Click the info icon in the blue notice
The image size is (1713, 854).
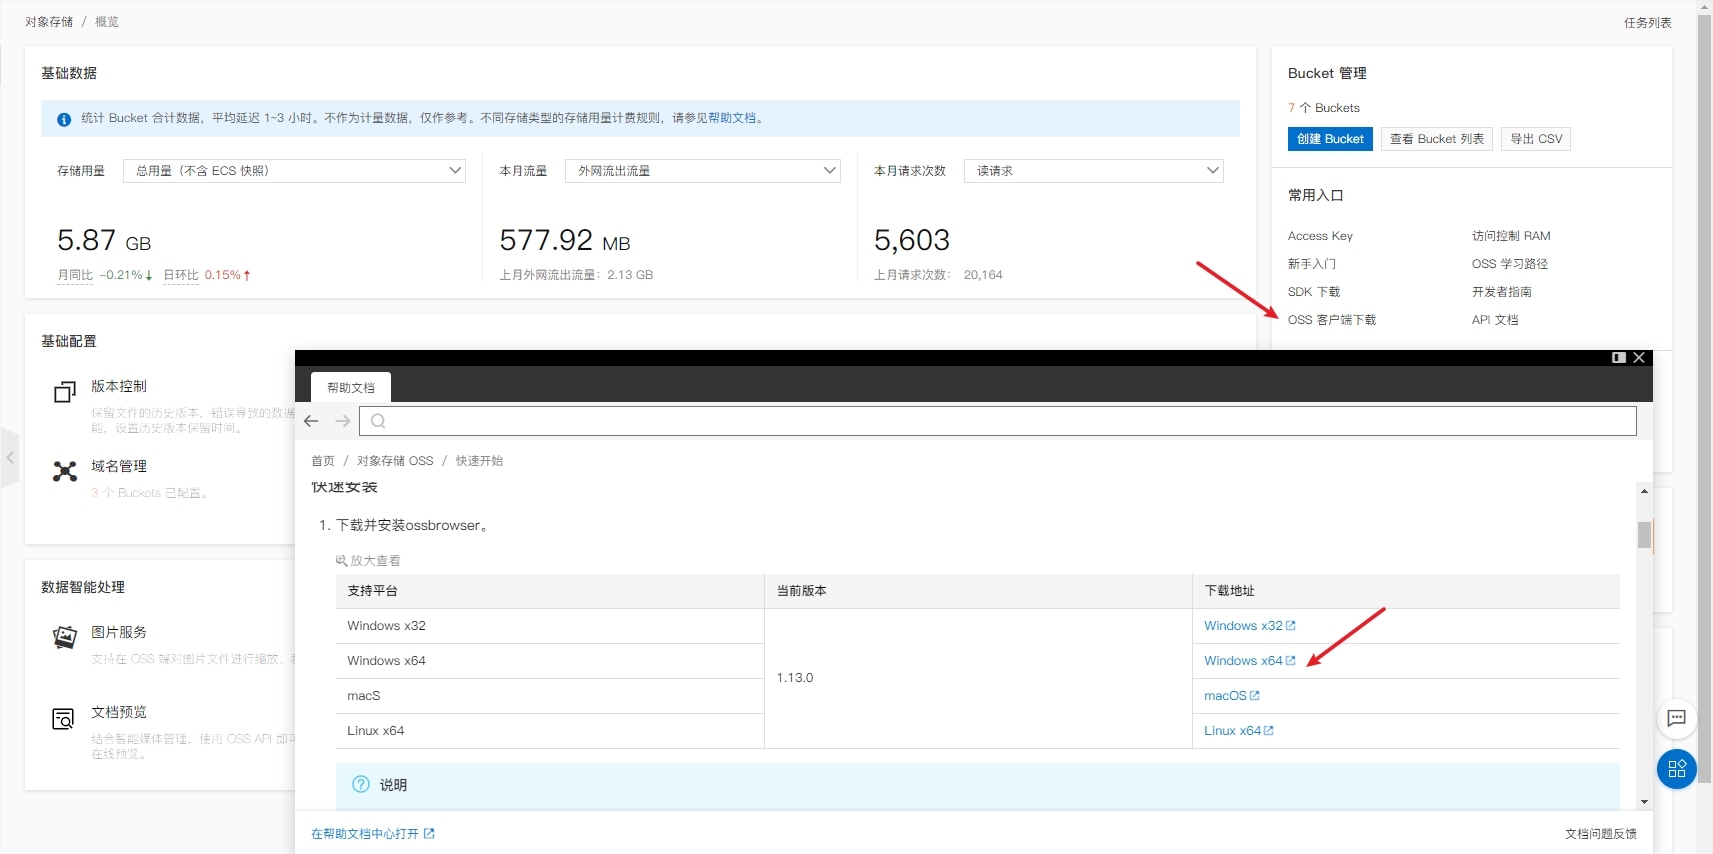click(x=64, y=119)
